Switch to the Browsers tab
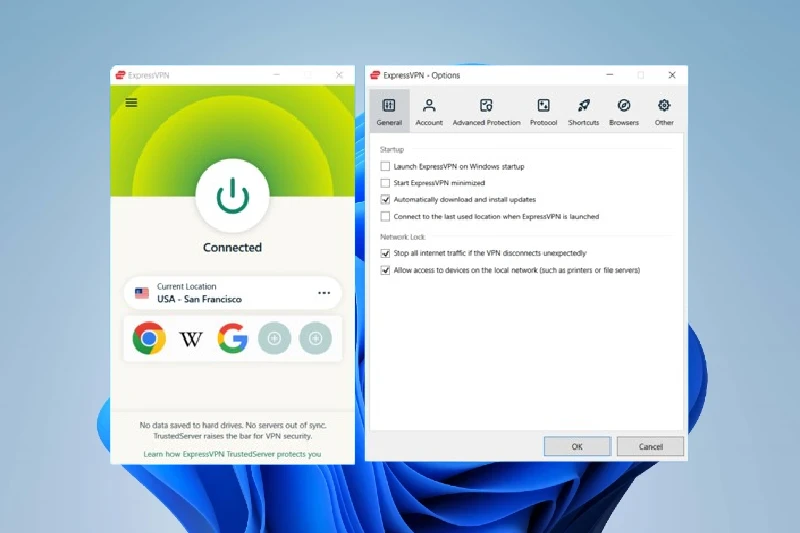 [x=624, y=111]
